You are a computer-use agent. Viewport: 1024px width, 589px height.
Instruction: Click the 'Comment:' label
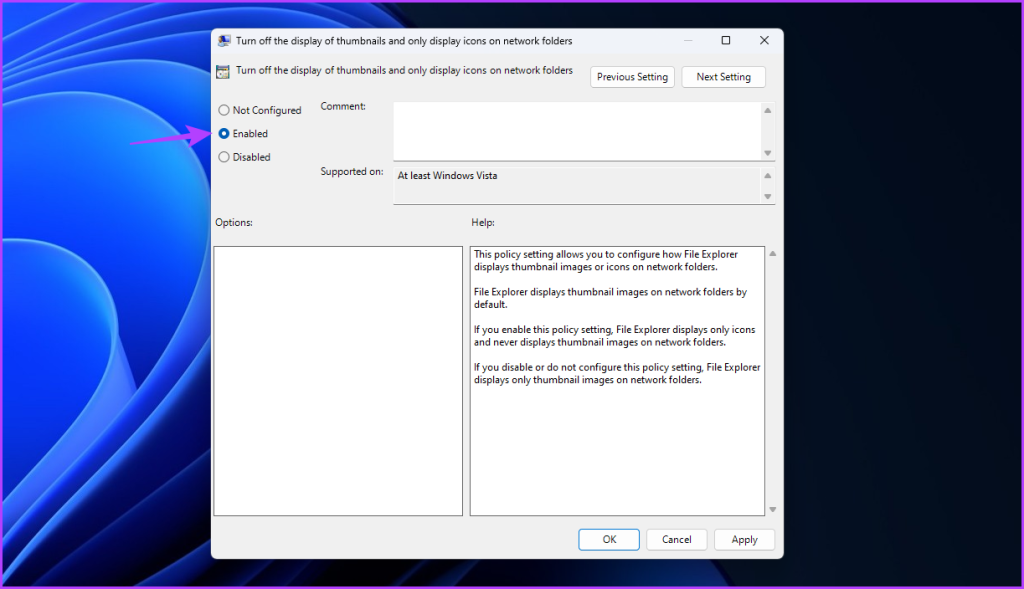[x=343, y=106]
